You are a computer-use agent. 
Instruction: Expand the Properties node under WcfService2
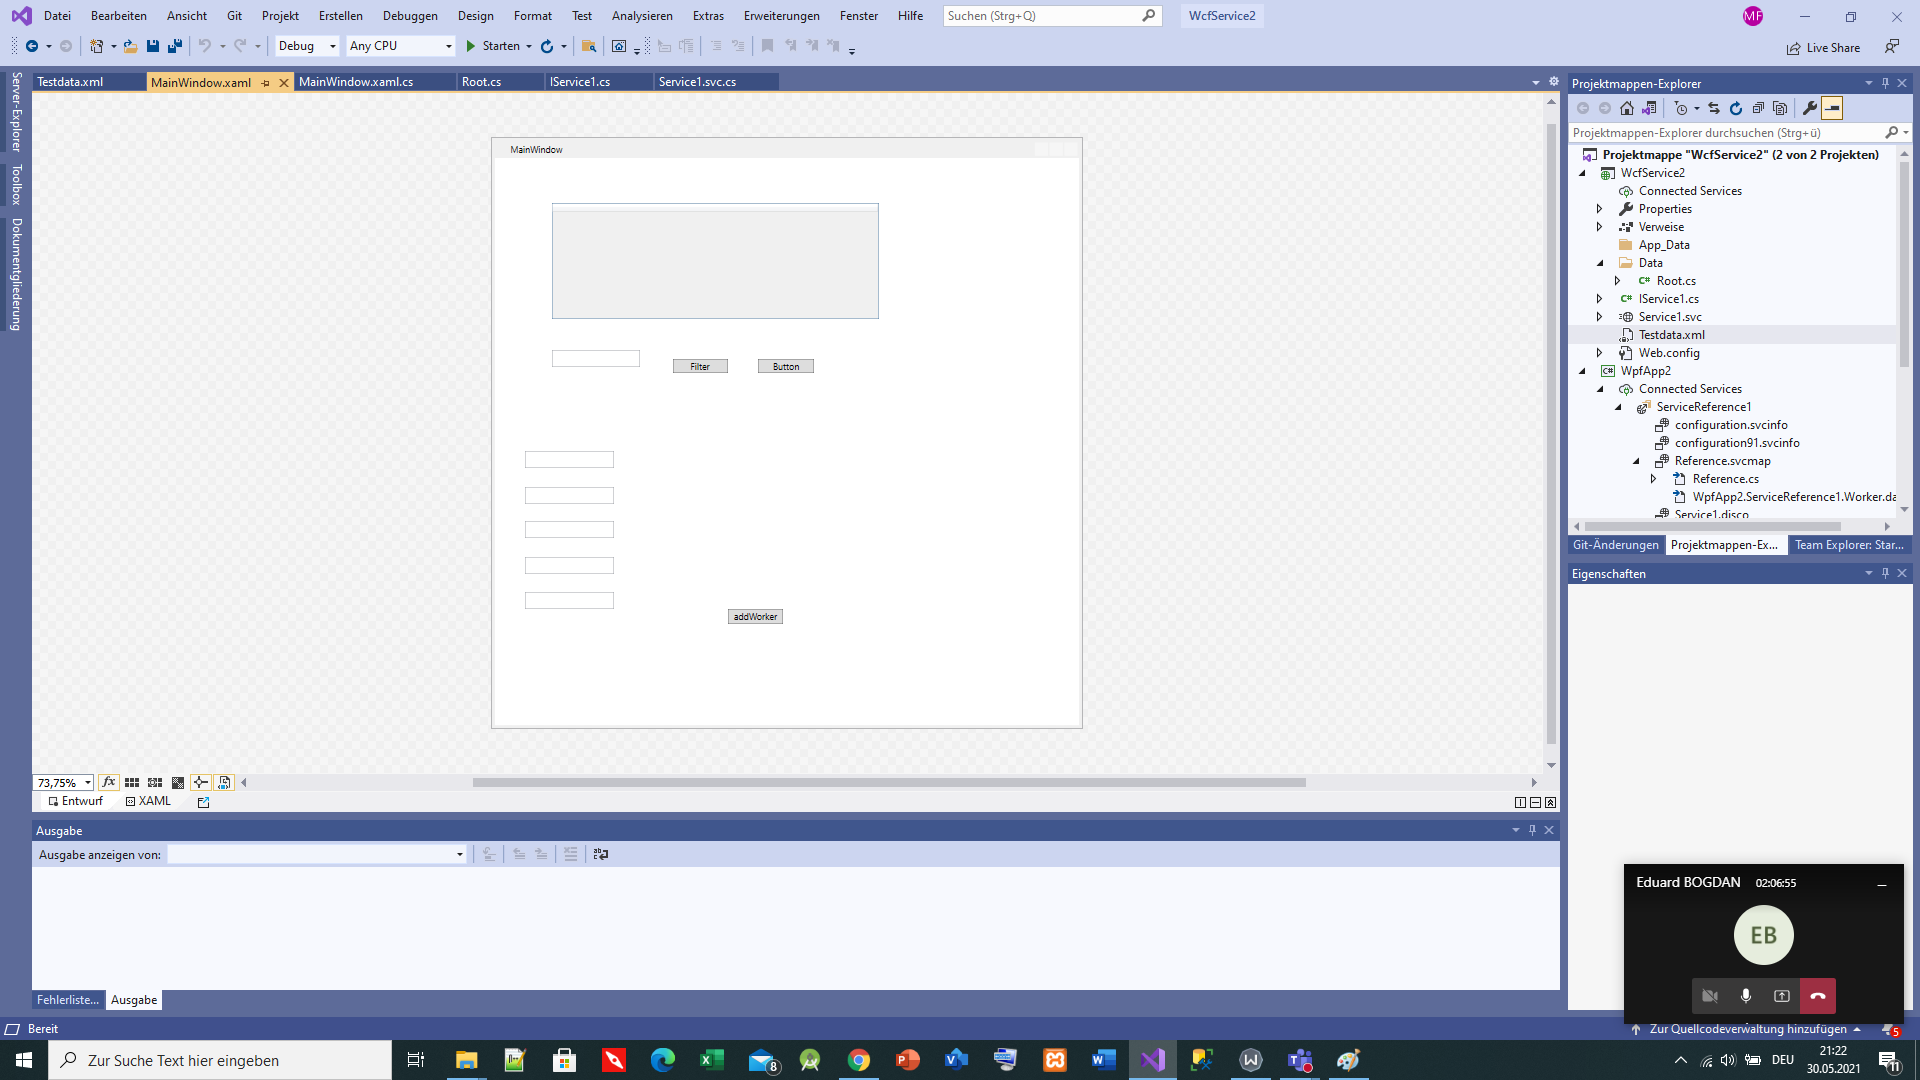coord(1599,209)
